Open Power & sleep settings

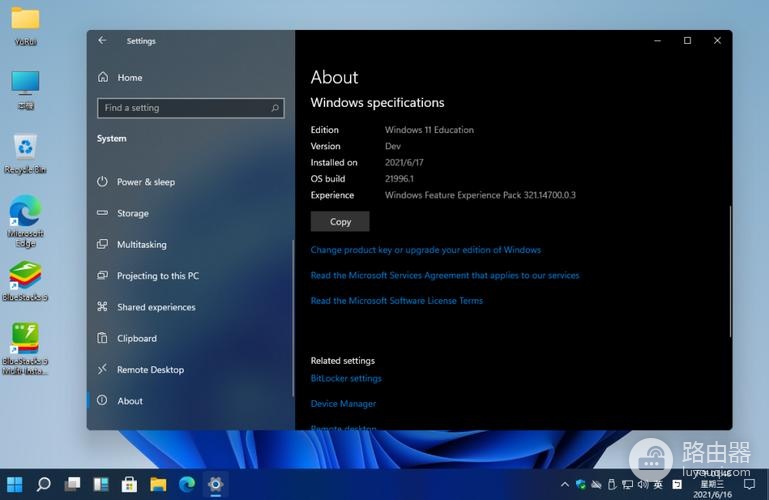(146, 182)
